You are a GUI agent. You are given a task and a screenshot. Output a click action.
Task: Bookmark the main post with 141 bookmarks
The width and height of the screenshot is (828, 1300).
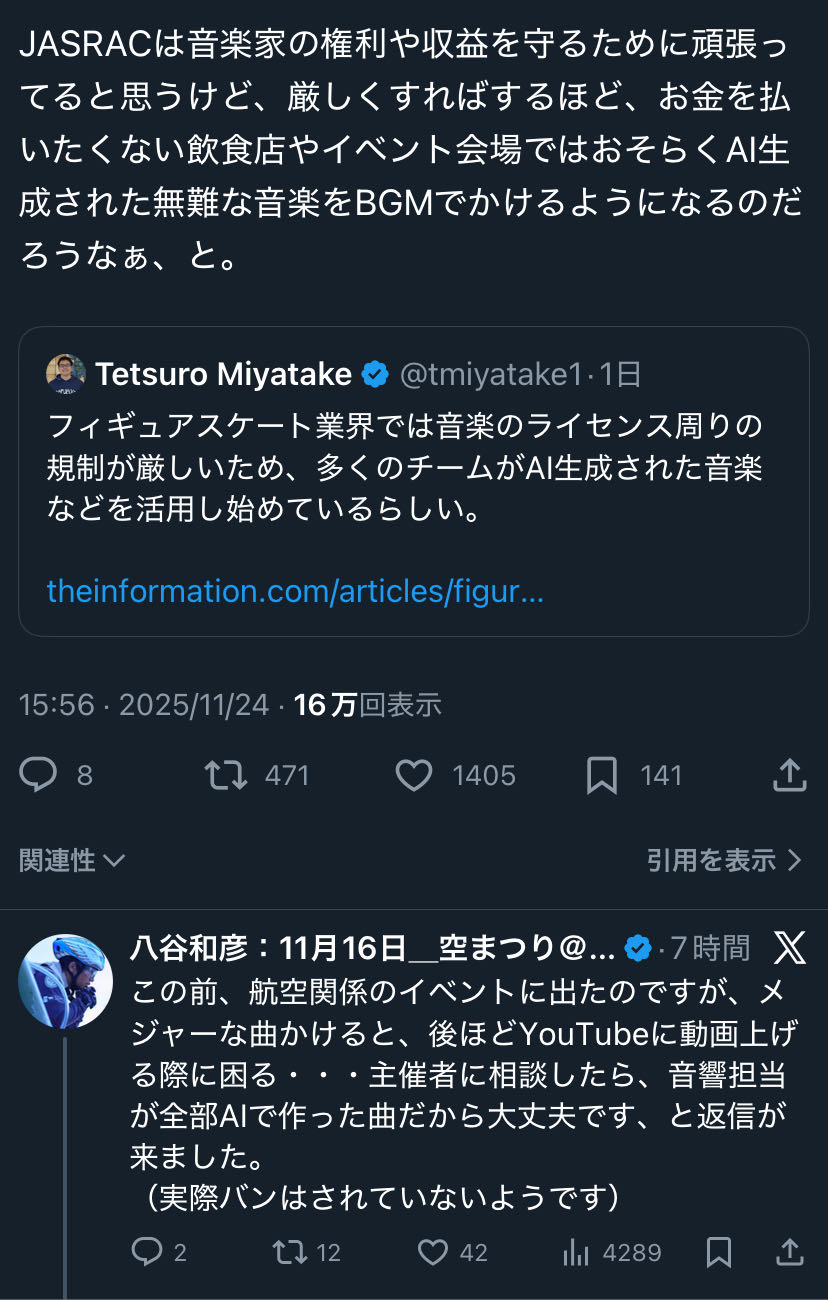click(x=601, y=775)
